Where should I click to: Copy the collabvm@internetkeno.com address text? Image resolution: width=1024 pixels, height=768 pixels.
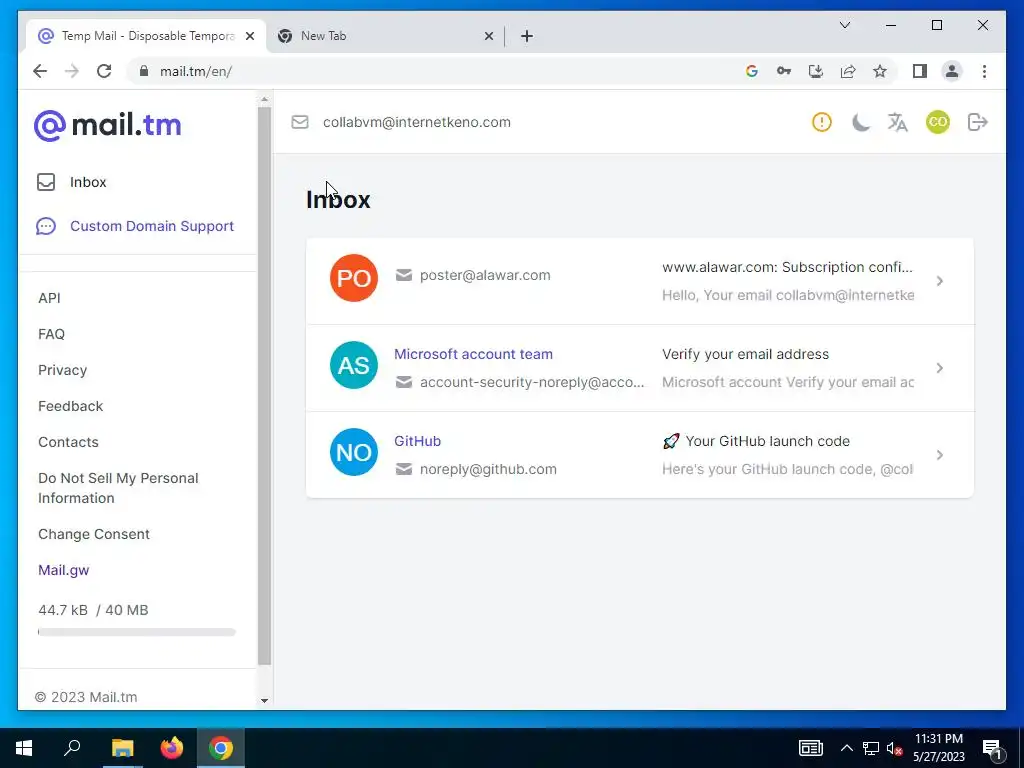417,122
